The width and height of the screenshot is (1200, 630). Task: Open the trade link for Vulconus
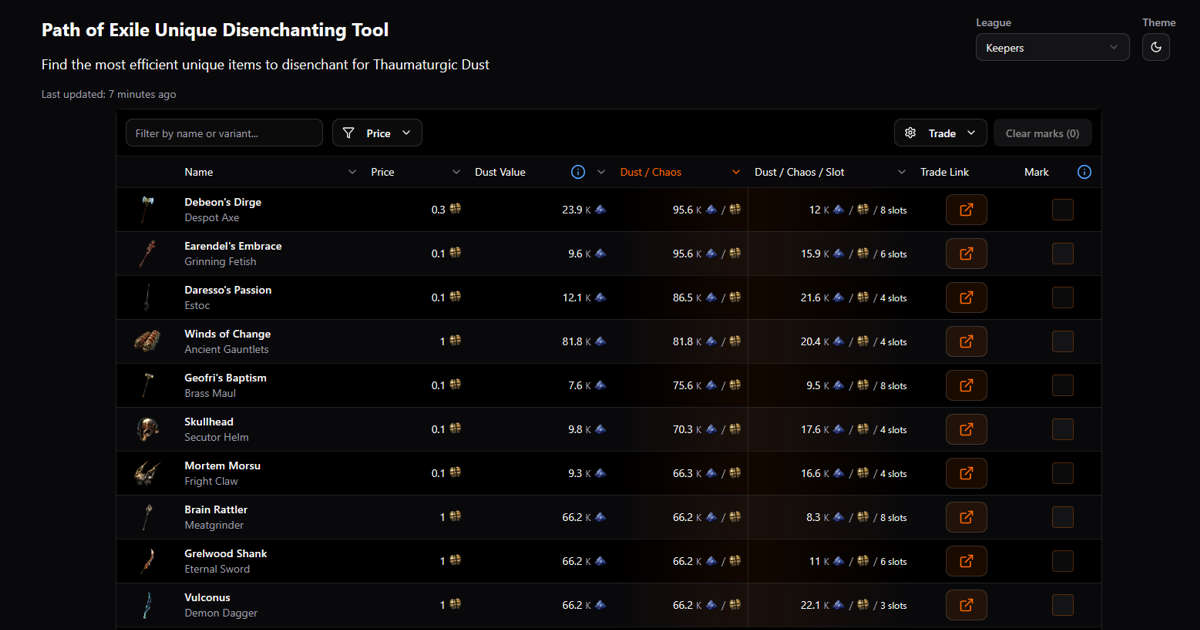[x=966, y=604]
